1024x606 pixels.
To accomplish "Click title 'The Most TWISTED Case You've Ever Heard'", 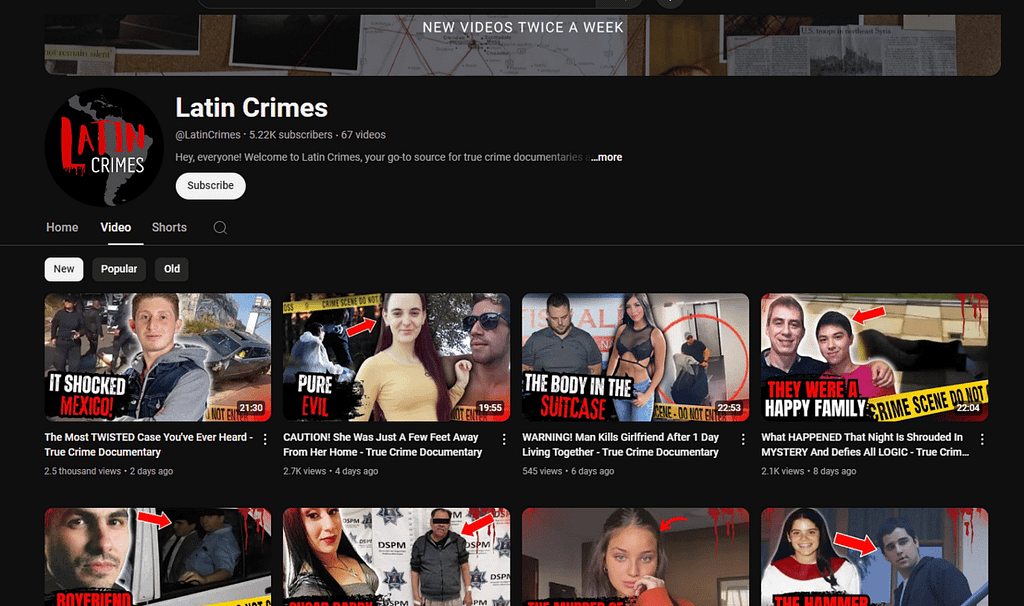I will (148, 445).
